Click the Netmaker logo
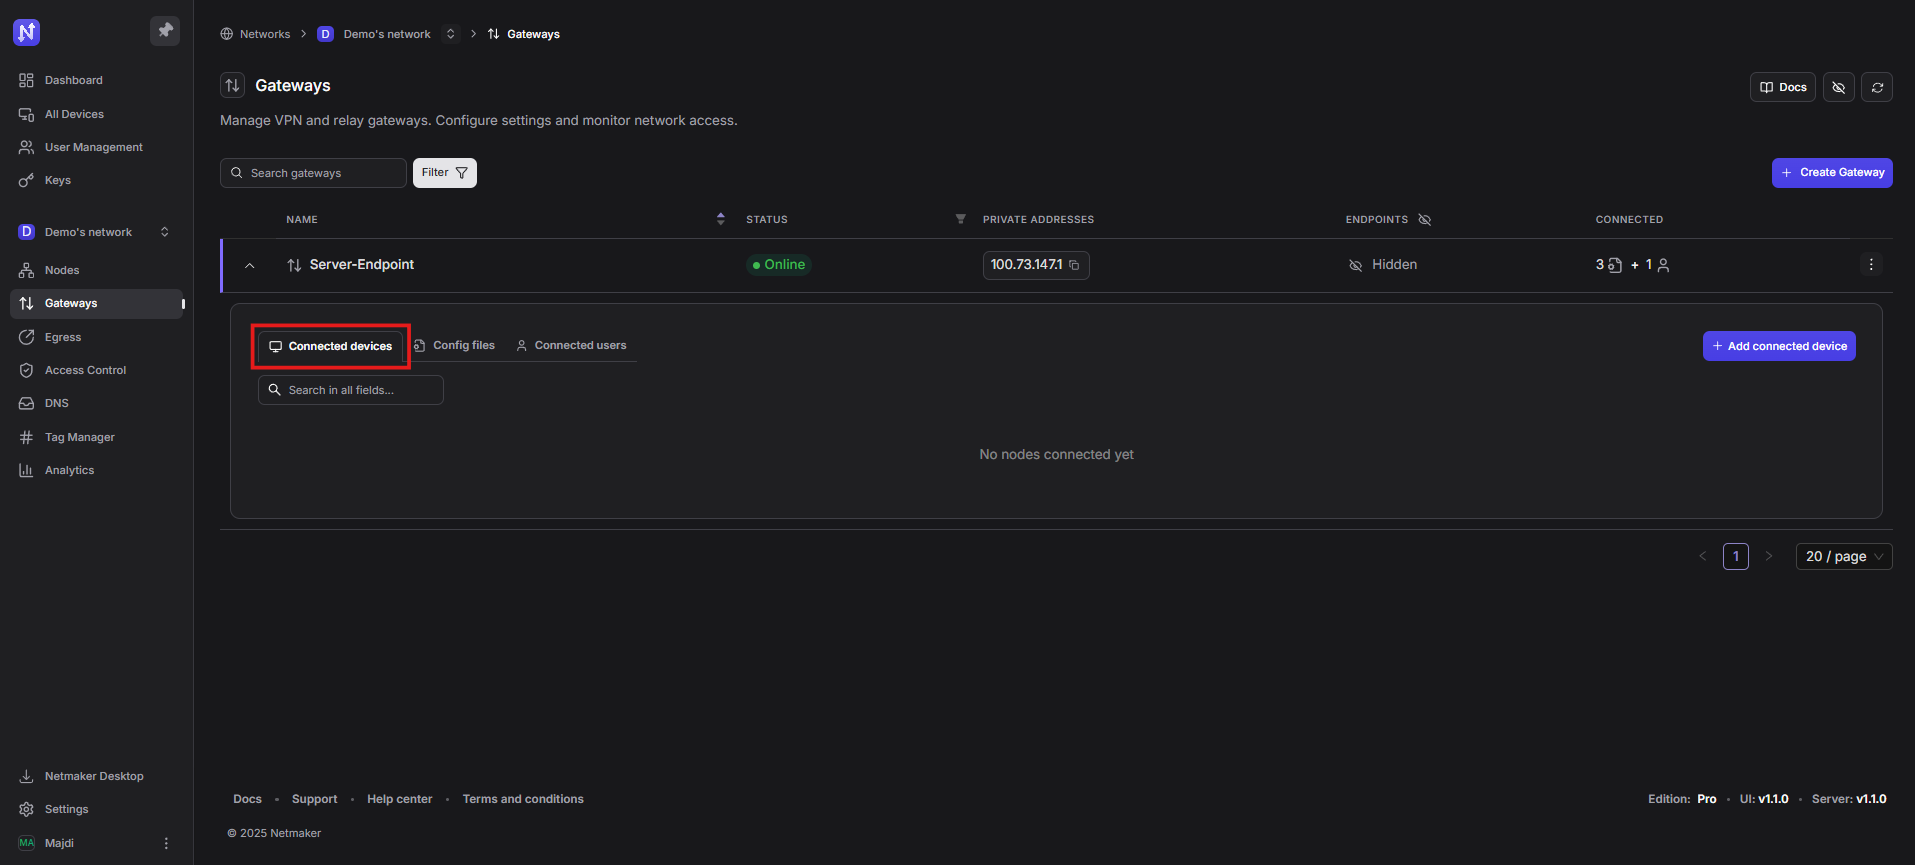This screenshot has height=865, width=1915. click(x=27, y=32)
